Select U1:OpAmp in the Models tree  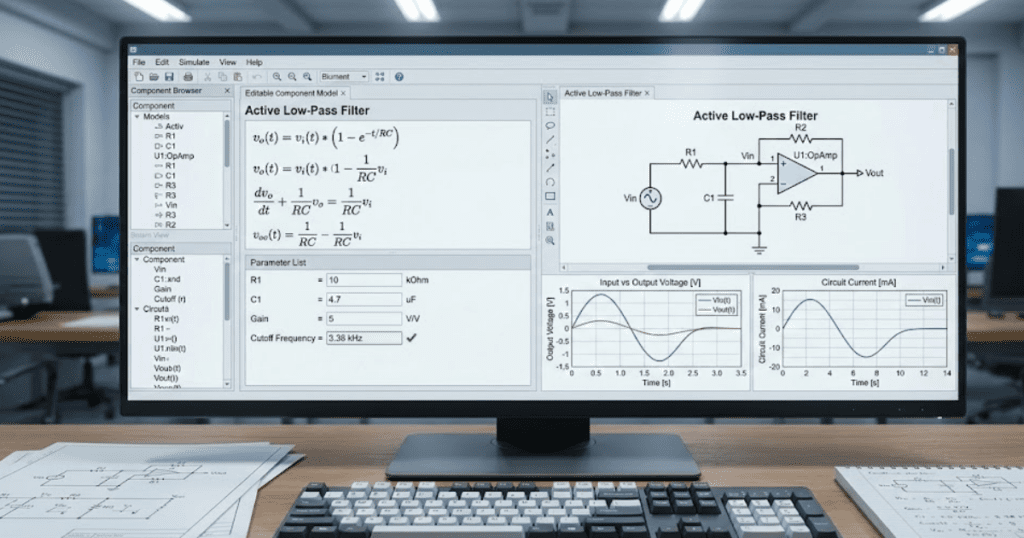(173, 156)
